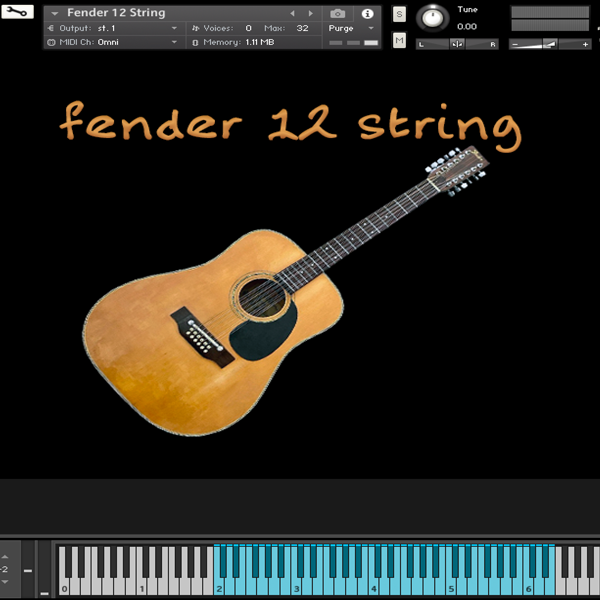Mute the Fender 12 String instrument
This screenshot has width=600, height=600.
[400, 40]
